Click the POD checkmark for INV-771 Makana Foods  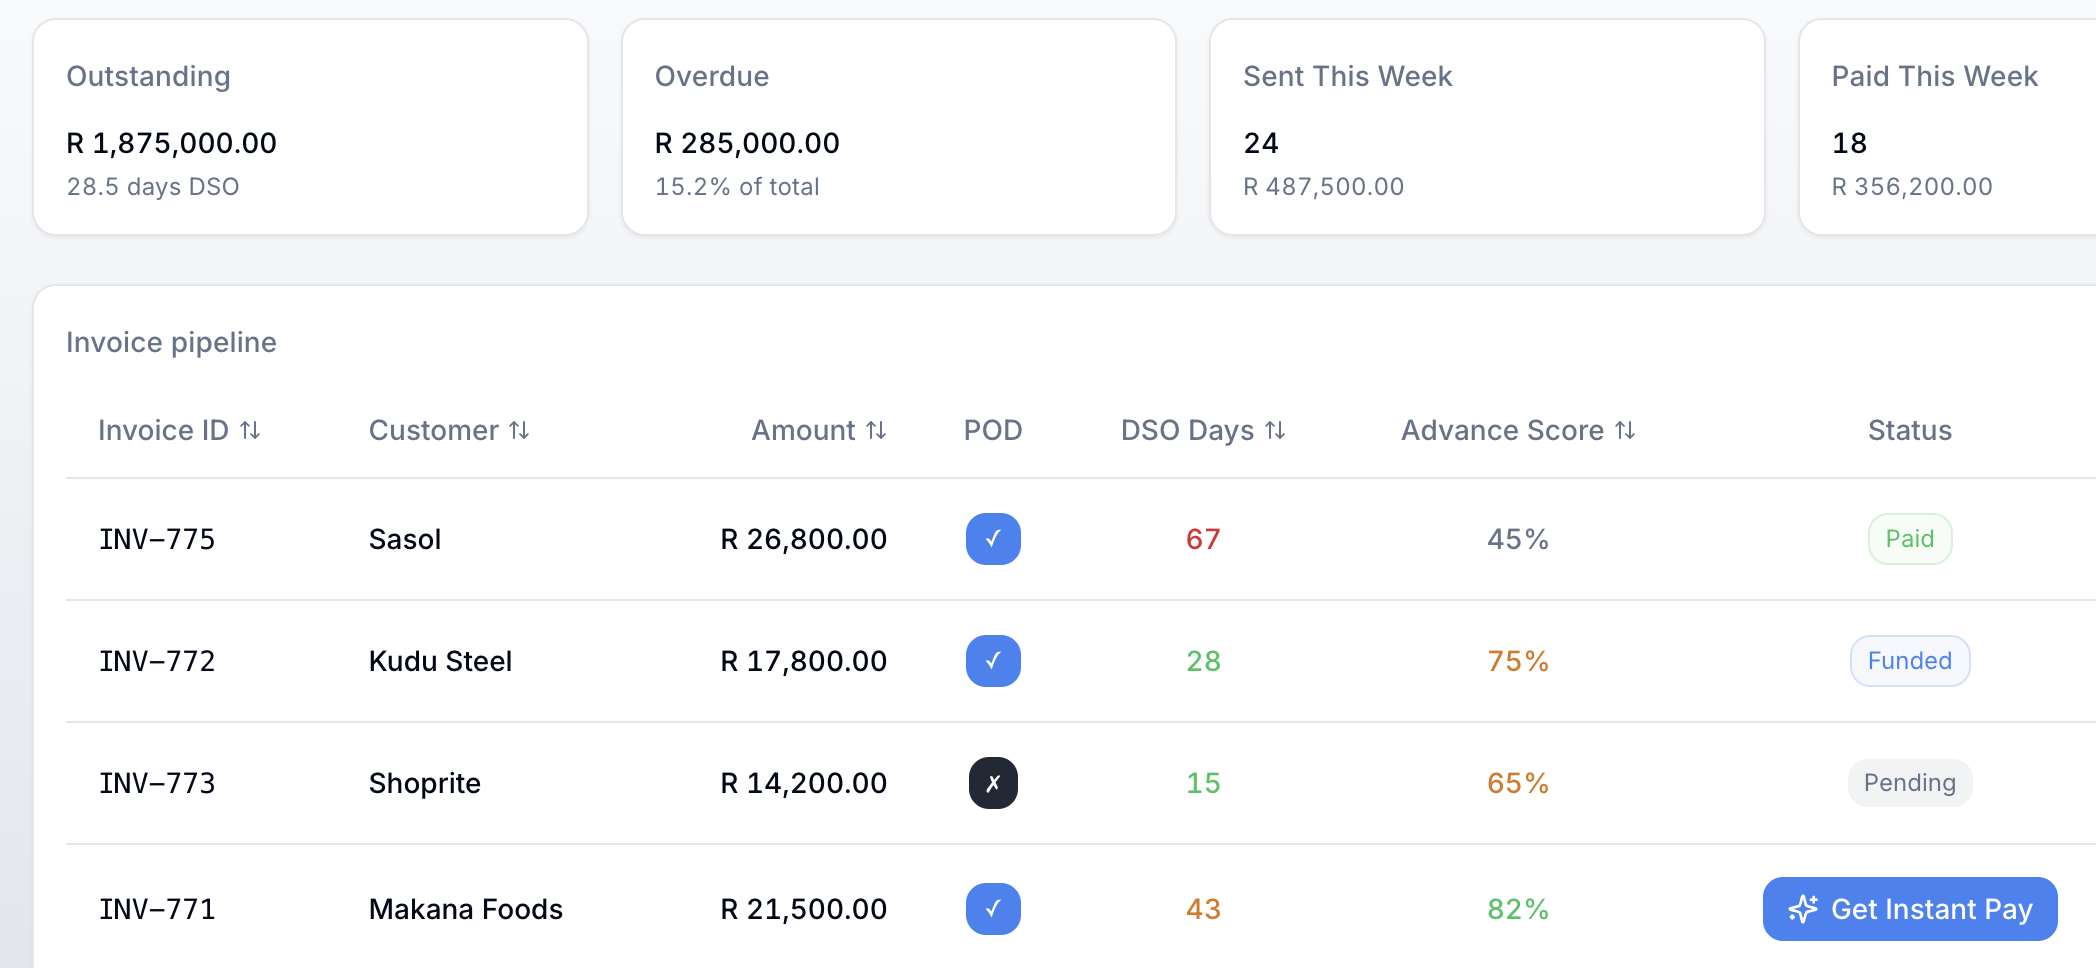[x=992, y=909]
